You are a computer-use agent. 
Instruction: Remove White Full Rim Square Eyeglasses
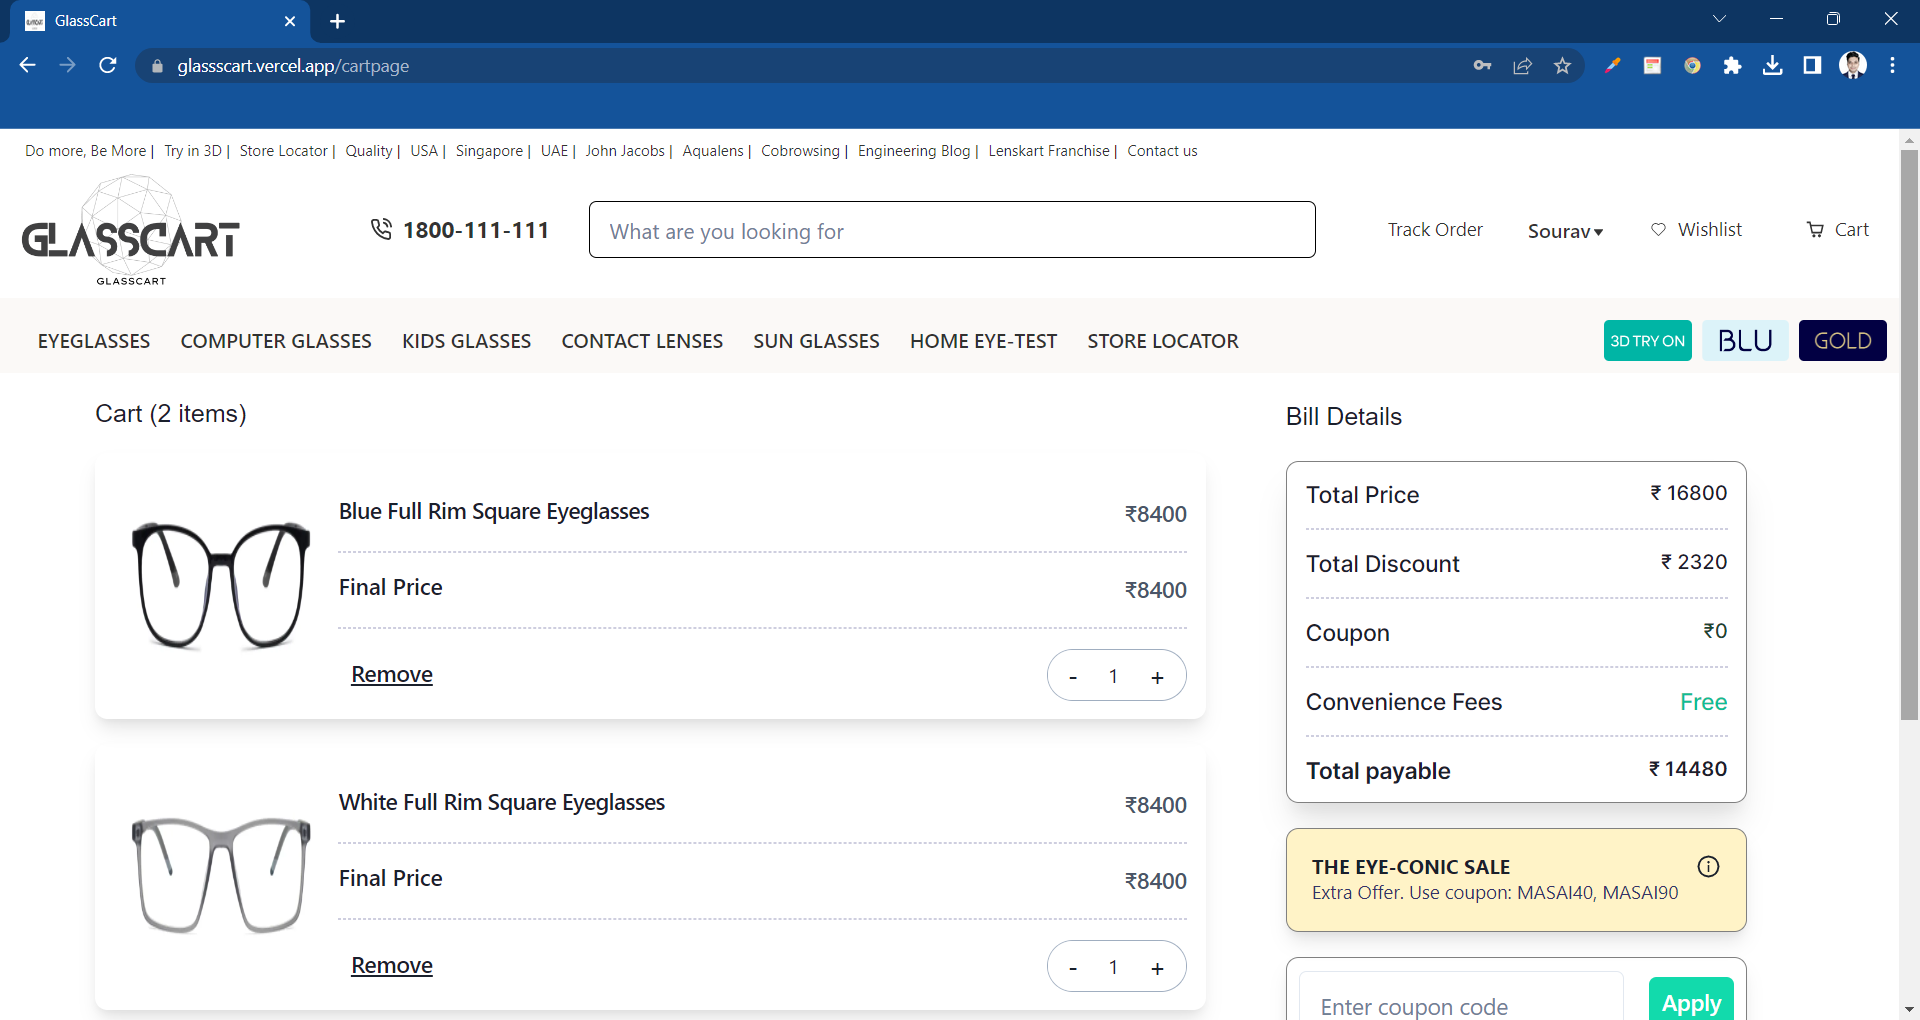point(392,966)
